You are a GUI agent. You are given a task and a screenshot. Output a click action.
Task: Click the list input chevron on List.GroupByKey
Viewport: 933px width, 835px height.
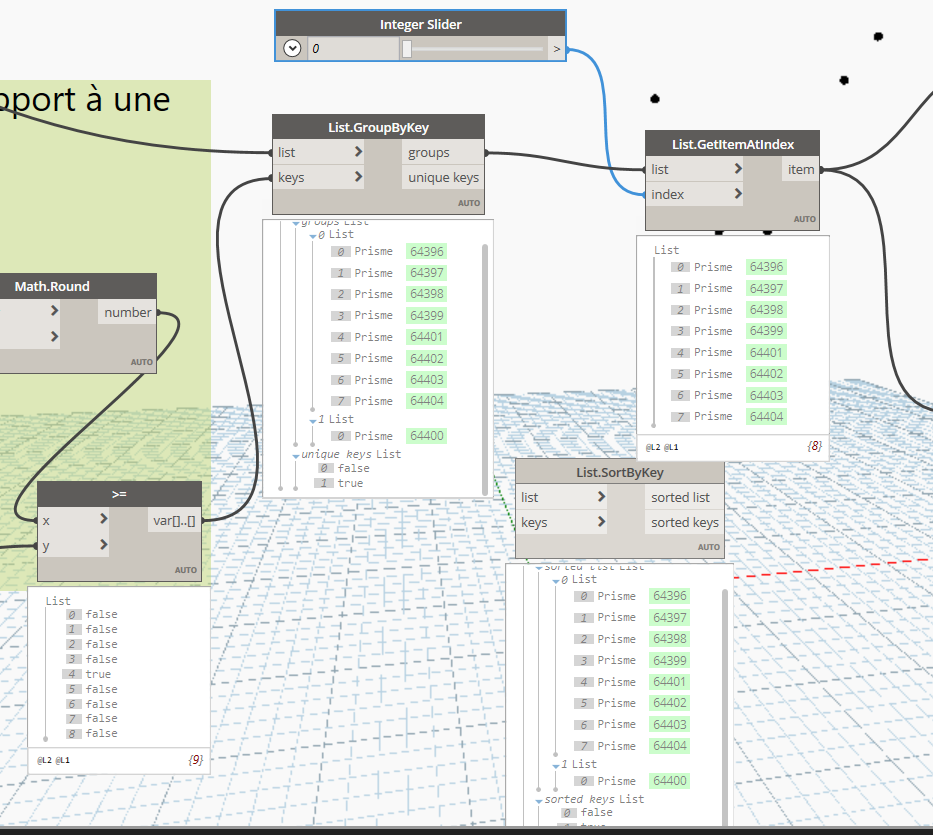click(358, 152)
